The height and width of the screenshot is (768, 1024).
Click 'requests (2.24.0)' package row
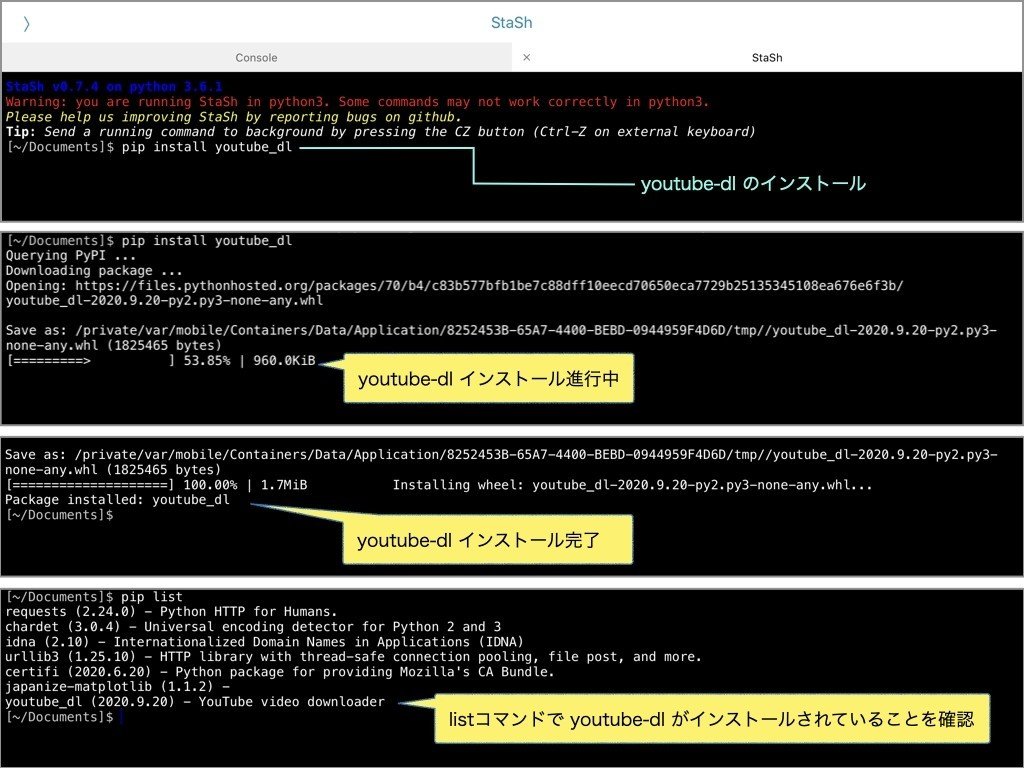point(171,612)
